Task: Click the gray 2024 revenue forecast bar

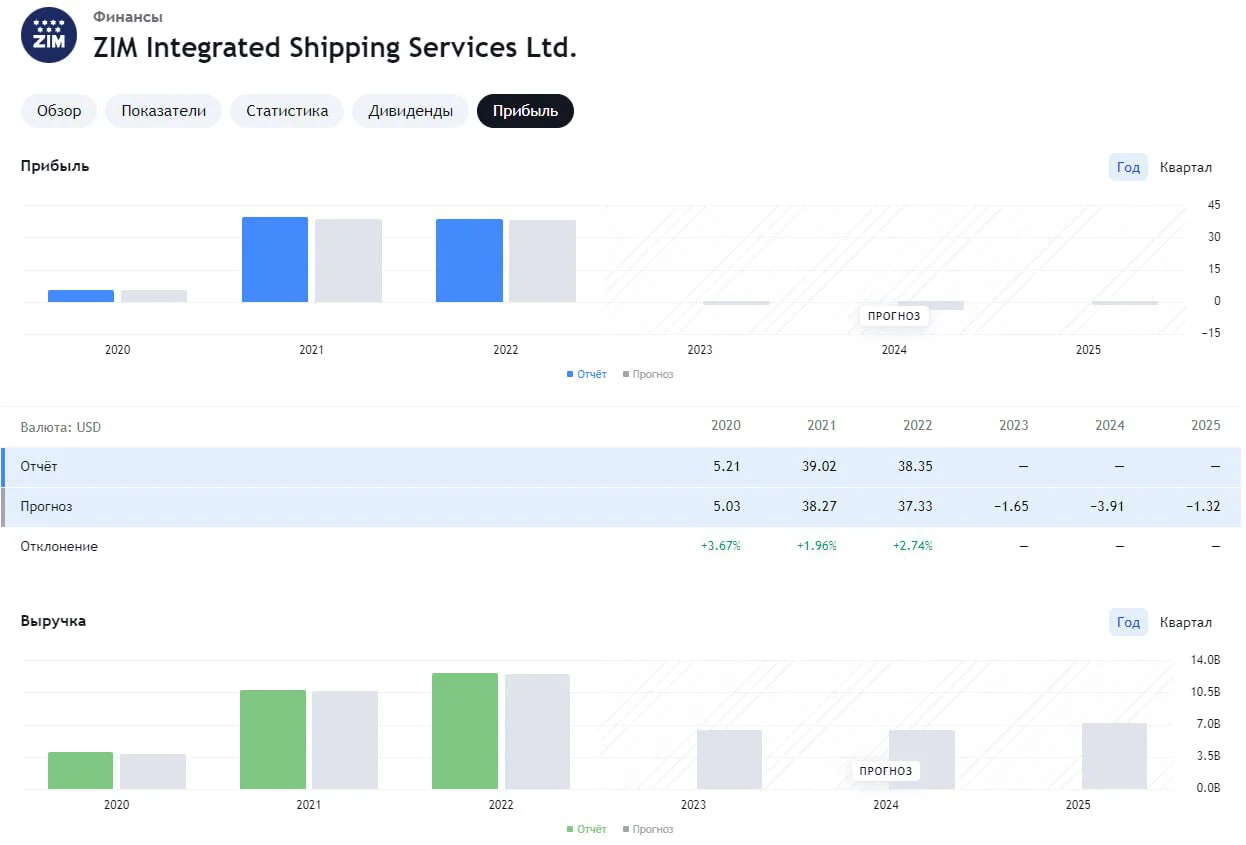Action: pyautogui.click(x=922, y=759)
